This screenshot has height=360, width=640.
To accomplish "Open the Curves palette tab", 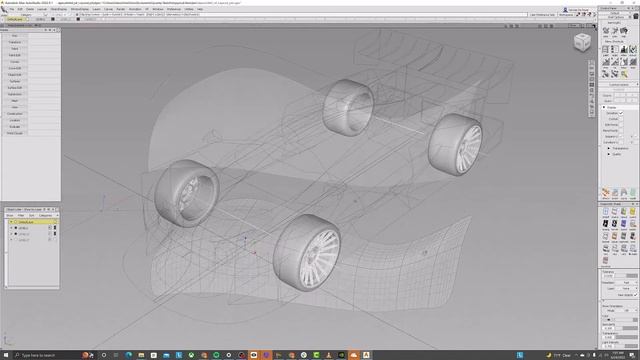I will [x=15, y=62].
